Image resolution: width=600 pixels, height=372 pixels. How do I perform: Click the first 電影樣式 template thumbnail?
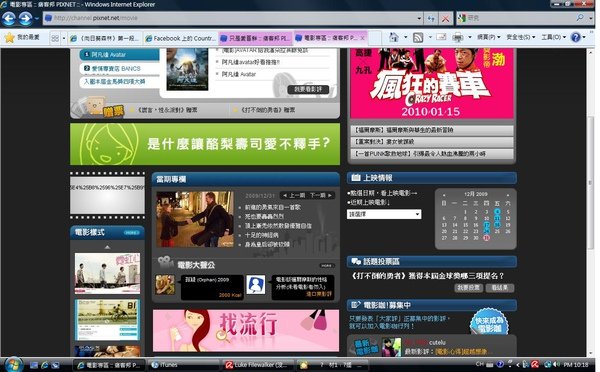[x=107, y=273]
